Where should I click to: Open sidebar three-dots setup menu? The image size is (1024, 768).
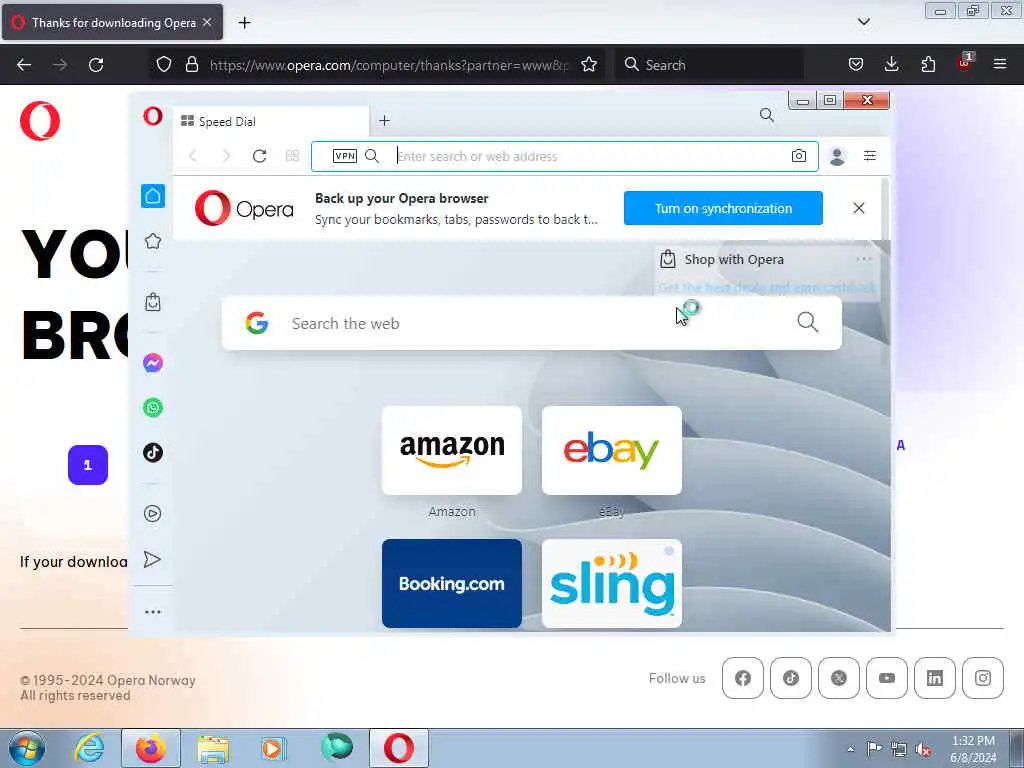153,612
